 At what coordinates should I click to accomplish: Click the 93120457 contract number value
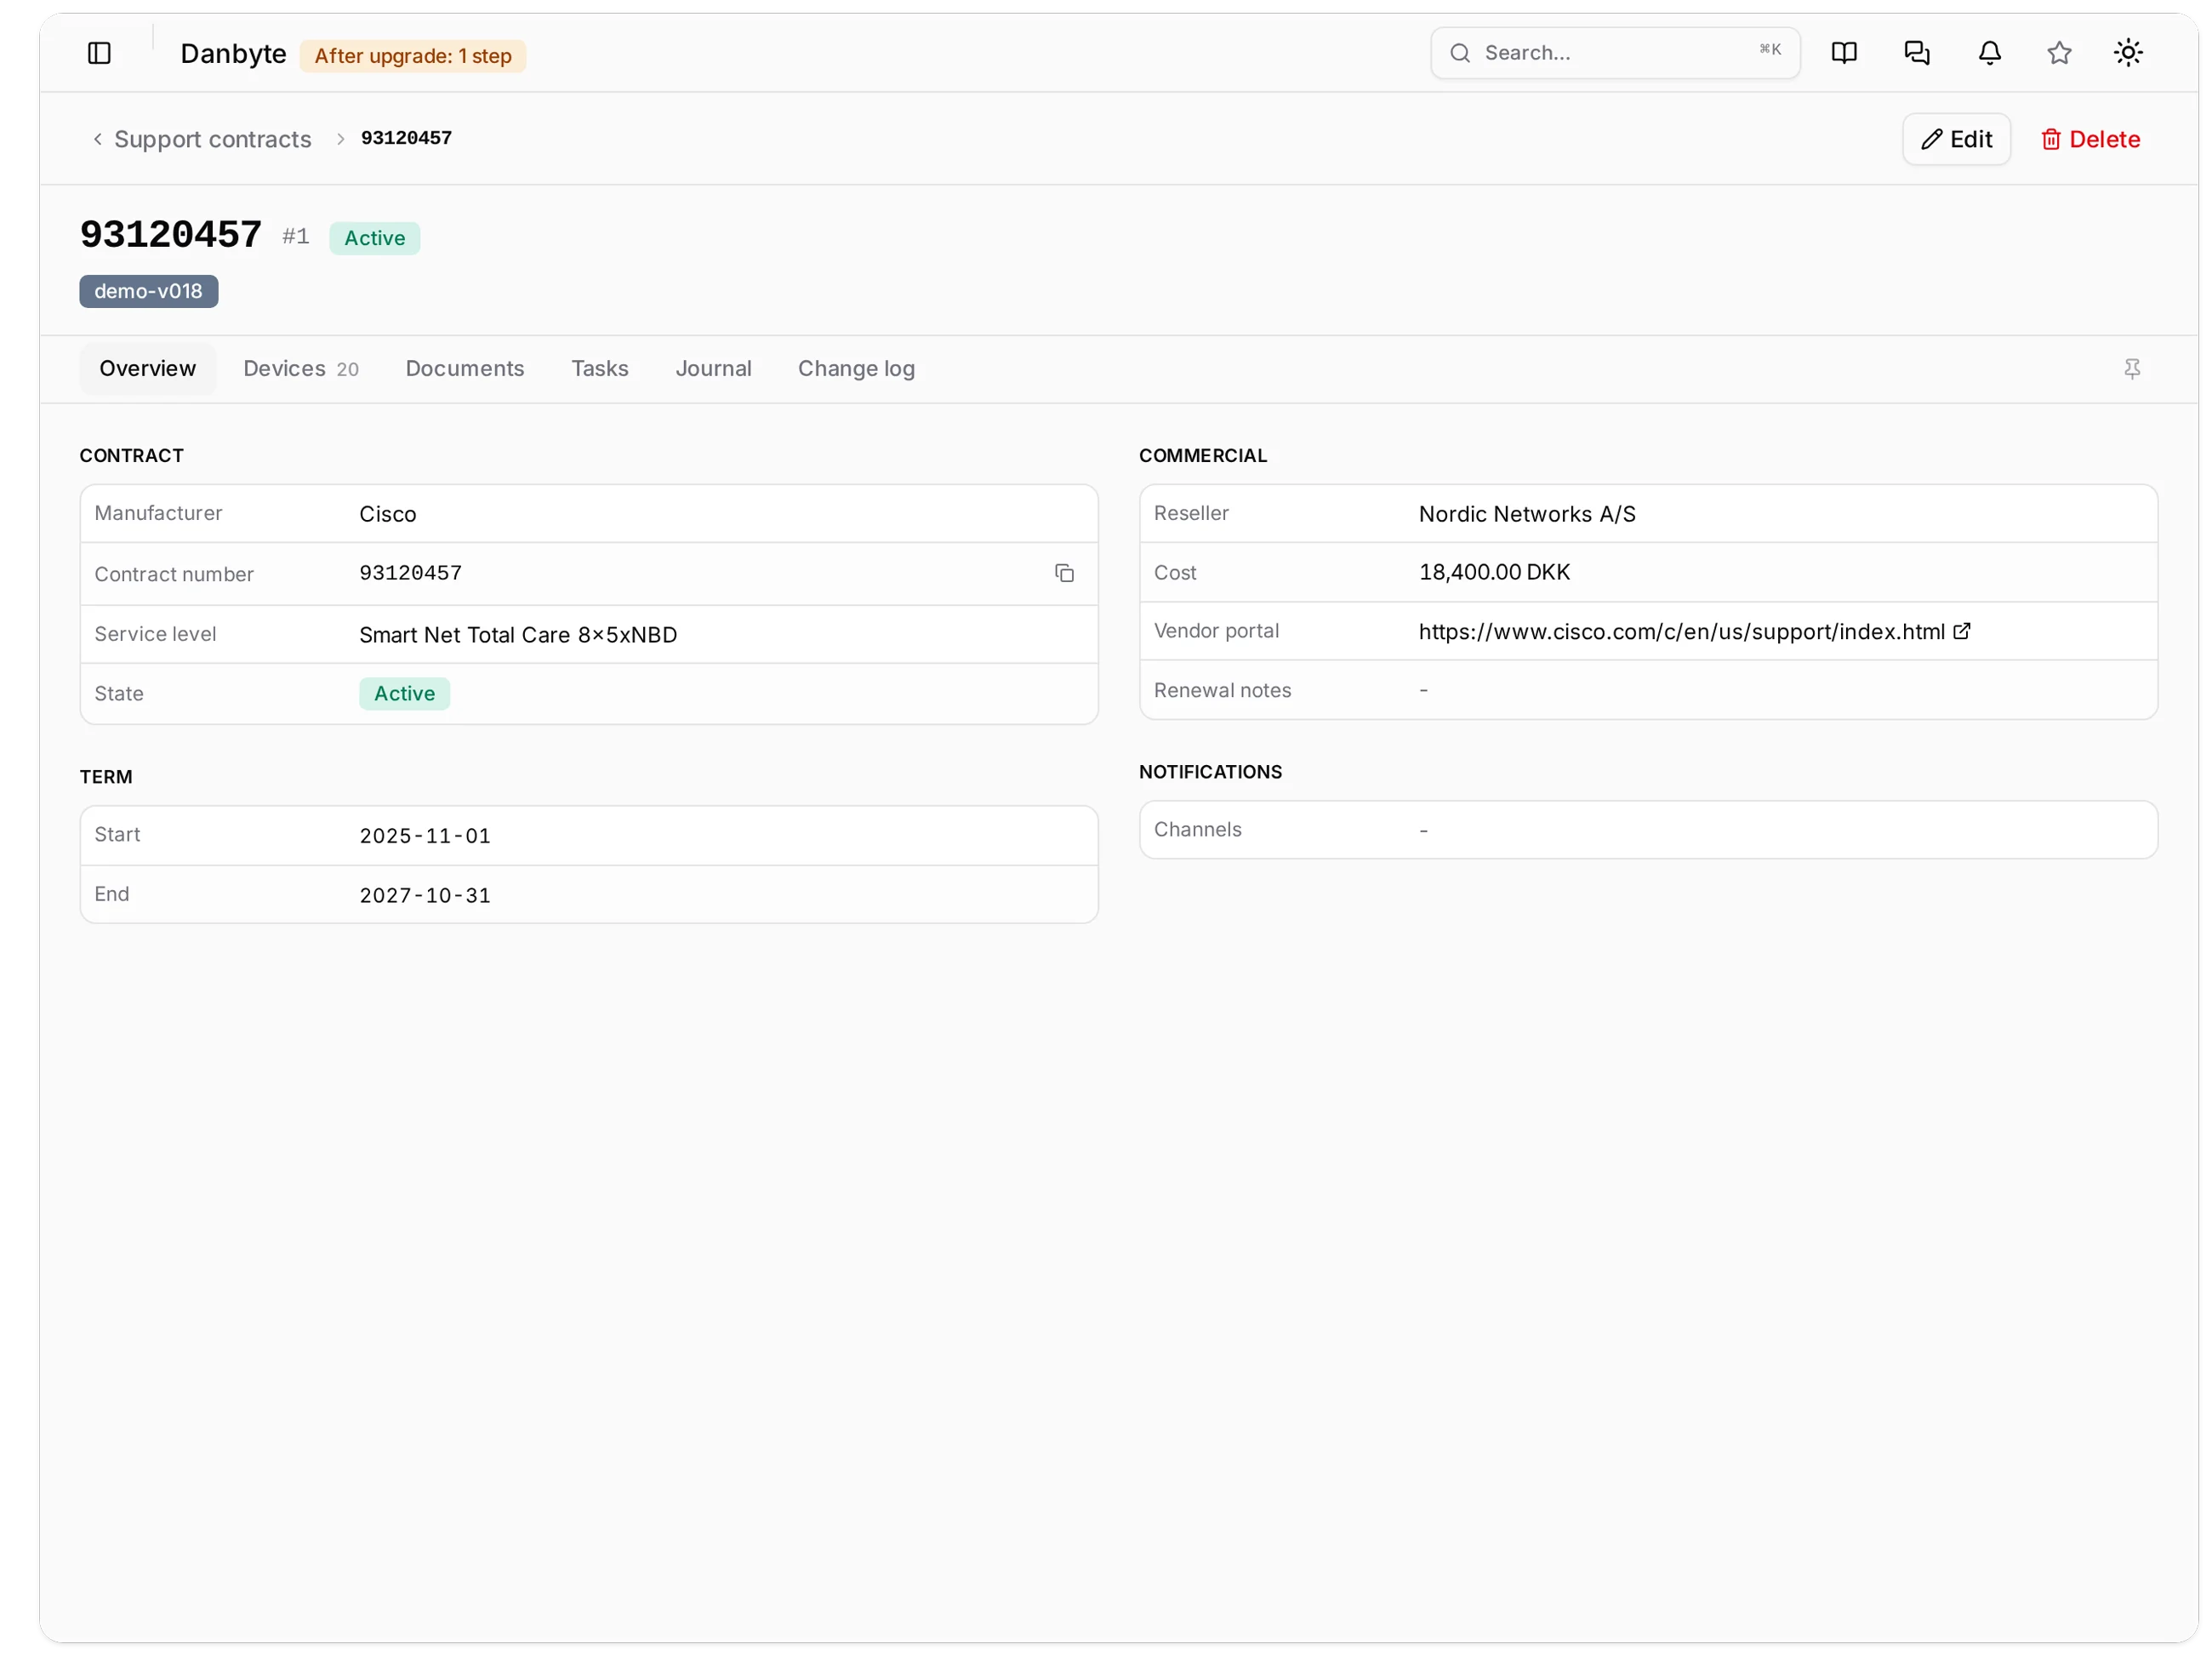[411, 573]
